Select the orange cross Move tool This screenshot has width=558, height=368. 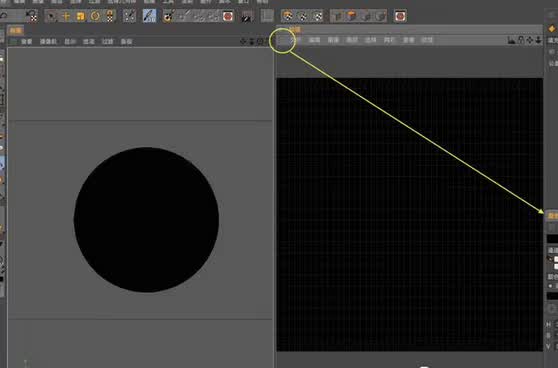(66, 16)
